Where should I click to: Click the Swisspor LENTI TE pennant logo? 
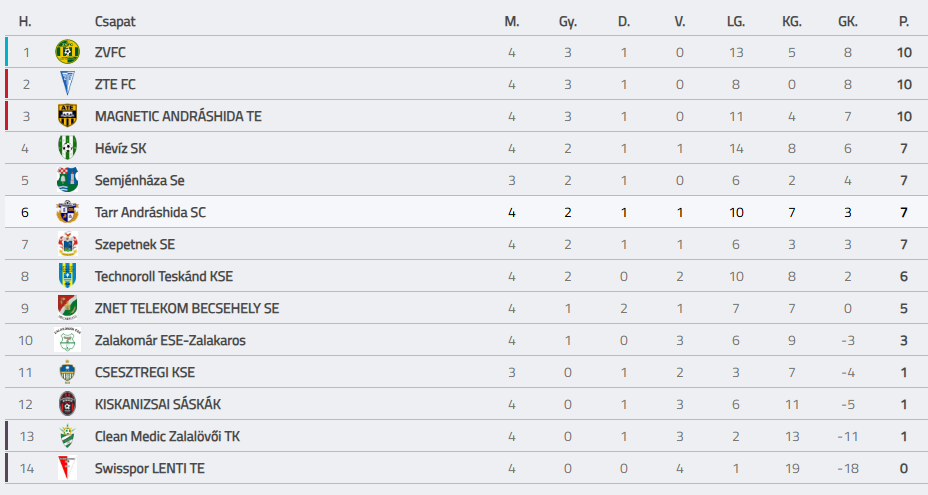67,468
